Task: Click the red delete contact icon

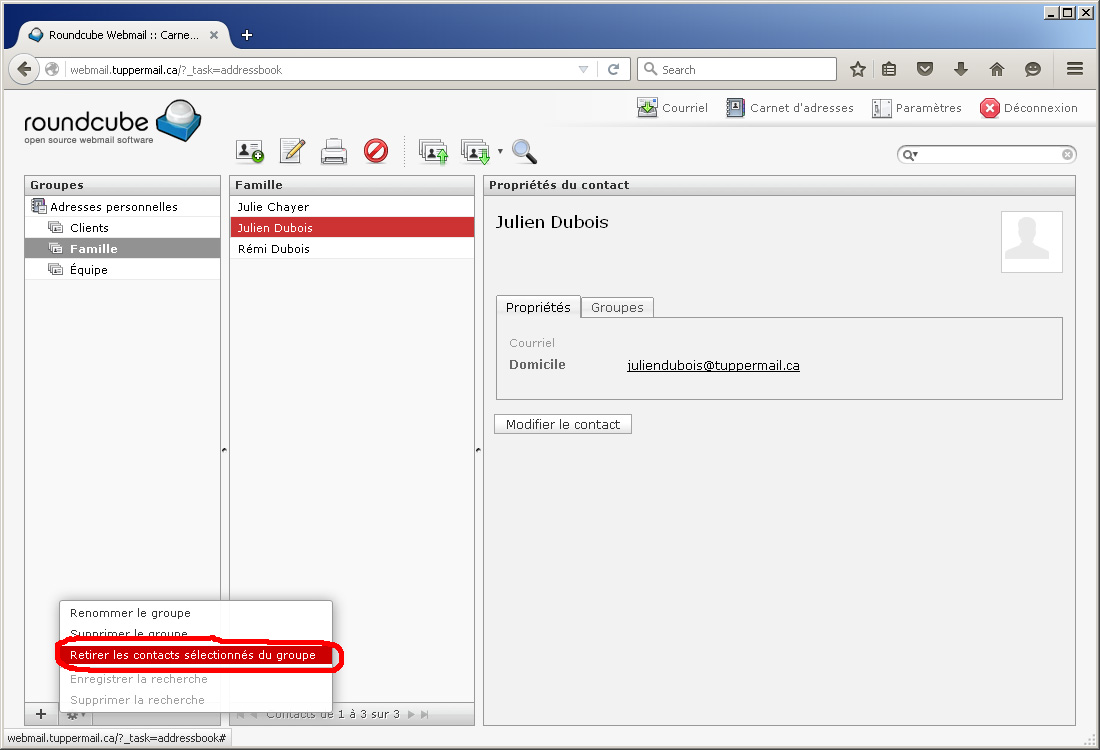Action: pos(375,151)
